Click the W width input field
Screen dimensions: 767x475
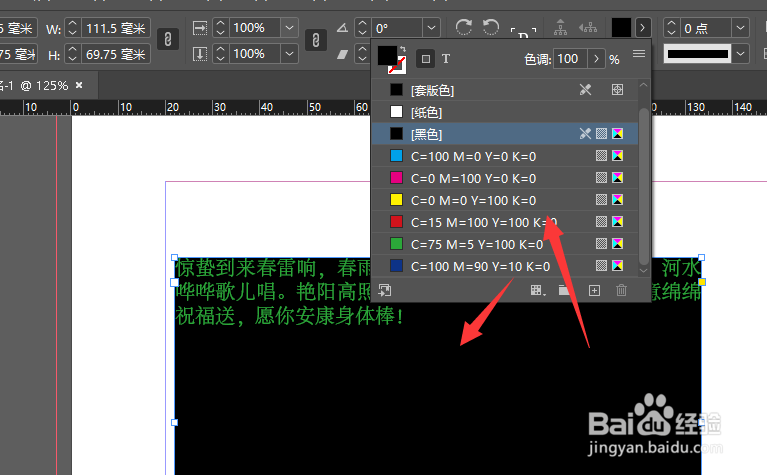115,28
